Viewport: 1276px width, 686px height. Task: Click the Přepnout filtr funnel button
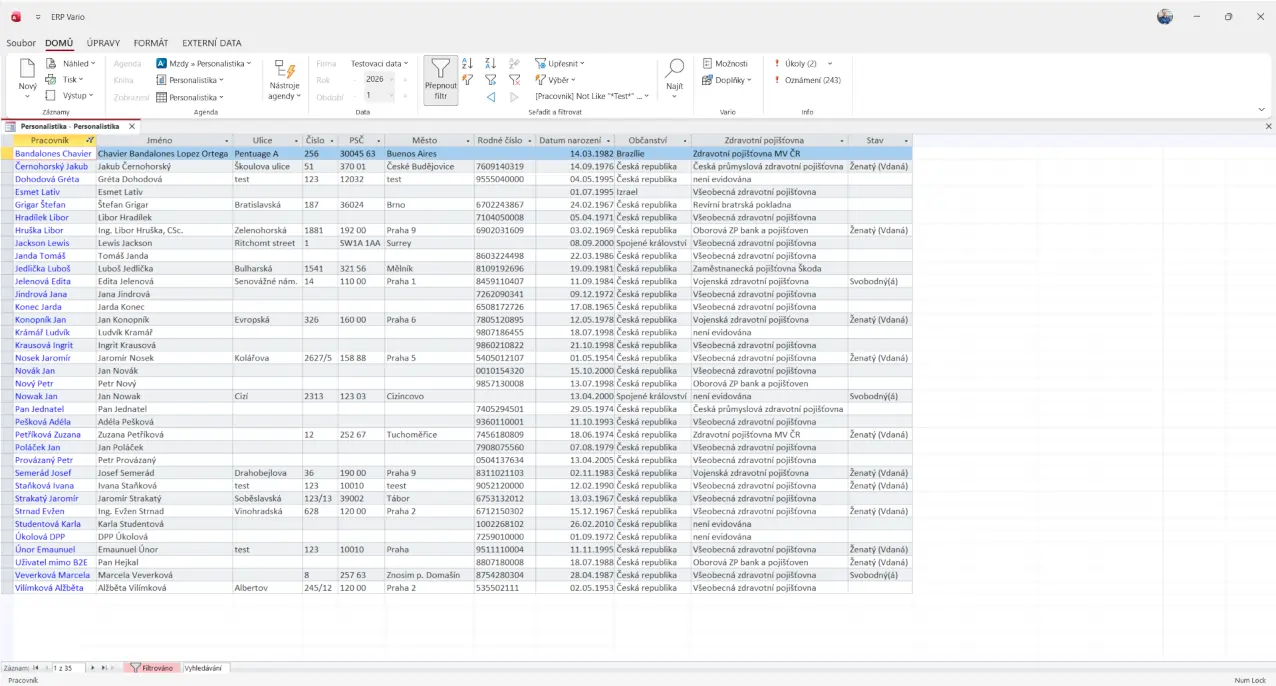click(440, 79)
